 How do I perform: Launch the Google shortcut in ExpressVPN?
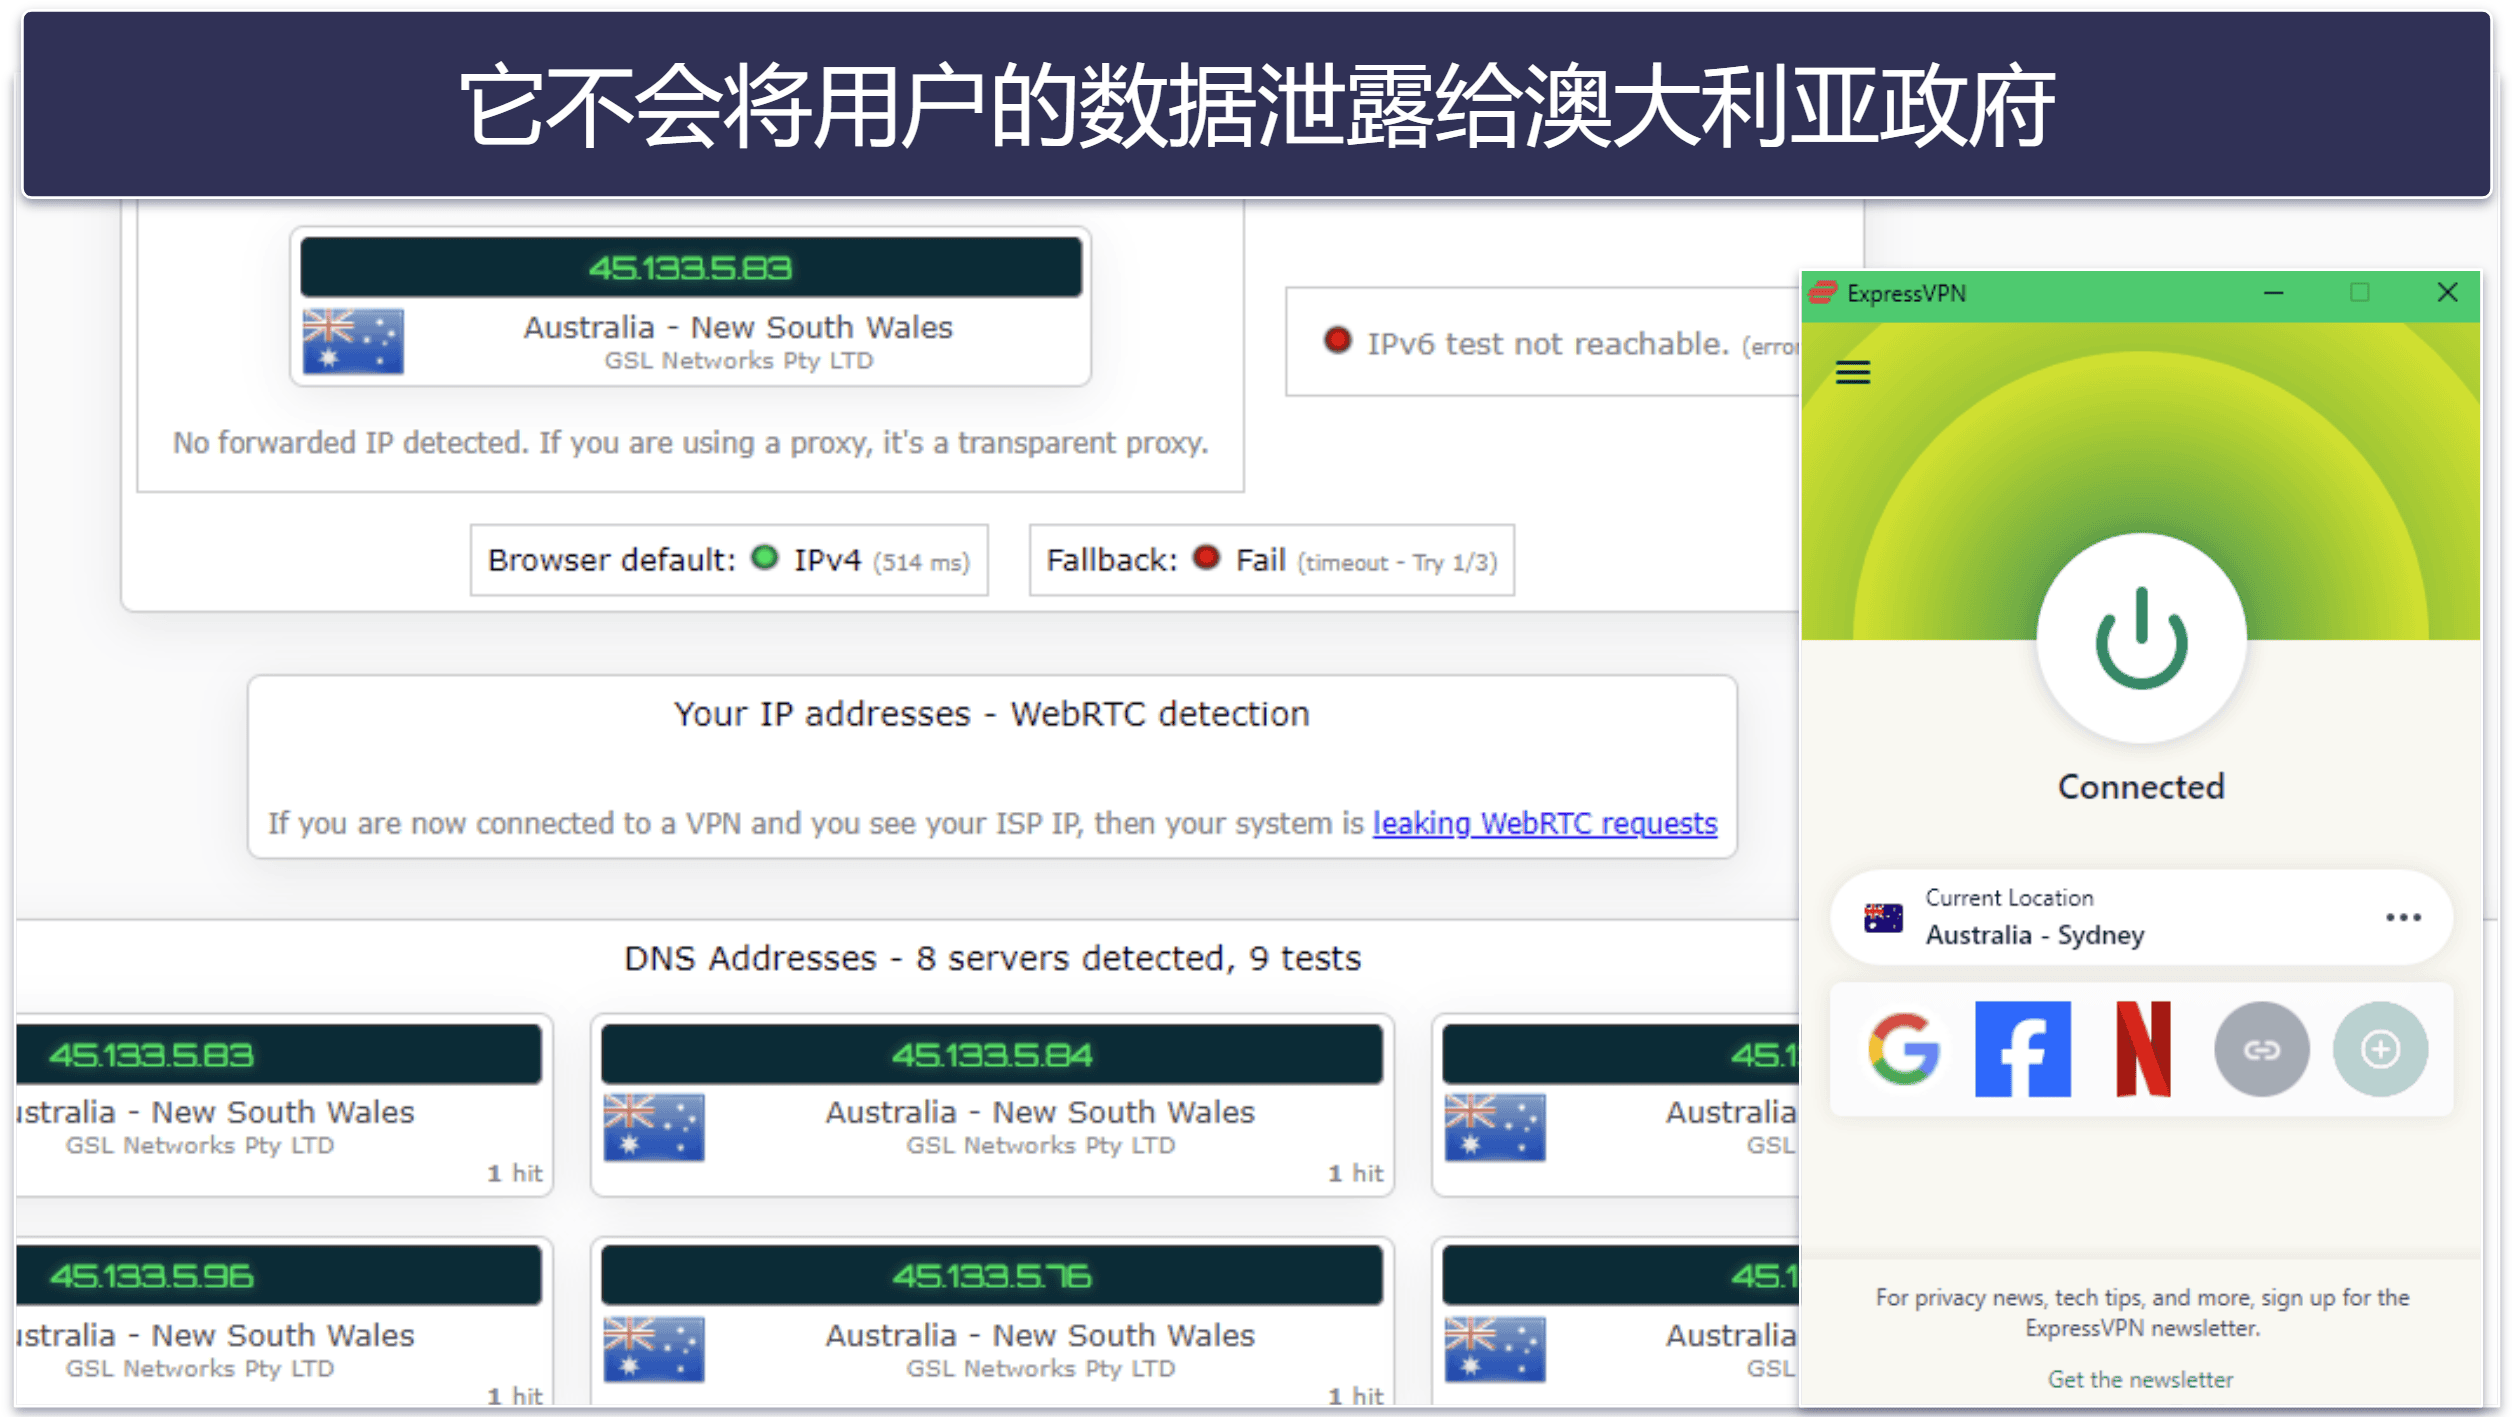1903,1049
